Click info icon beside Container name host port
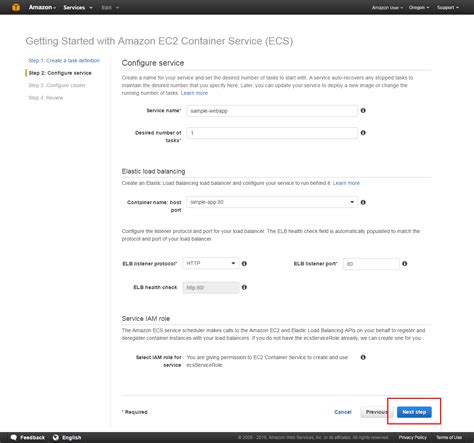 [363, 202]
